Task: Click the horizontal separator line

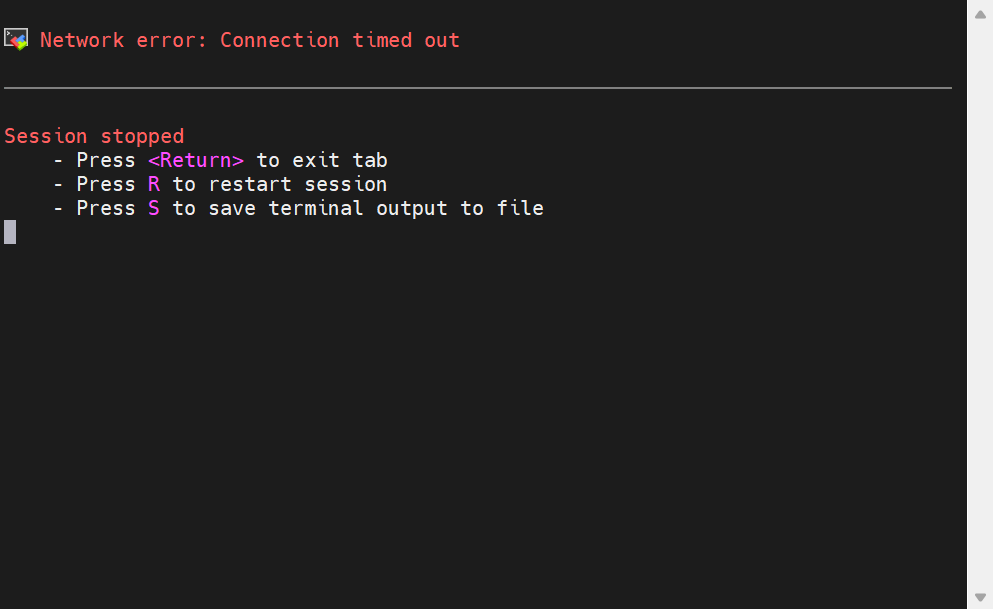Action: [478, 88]
